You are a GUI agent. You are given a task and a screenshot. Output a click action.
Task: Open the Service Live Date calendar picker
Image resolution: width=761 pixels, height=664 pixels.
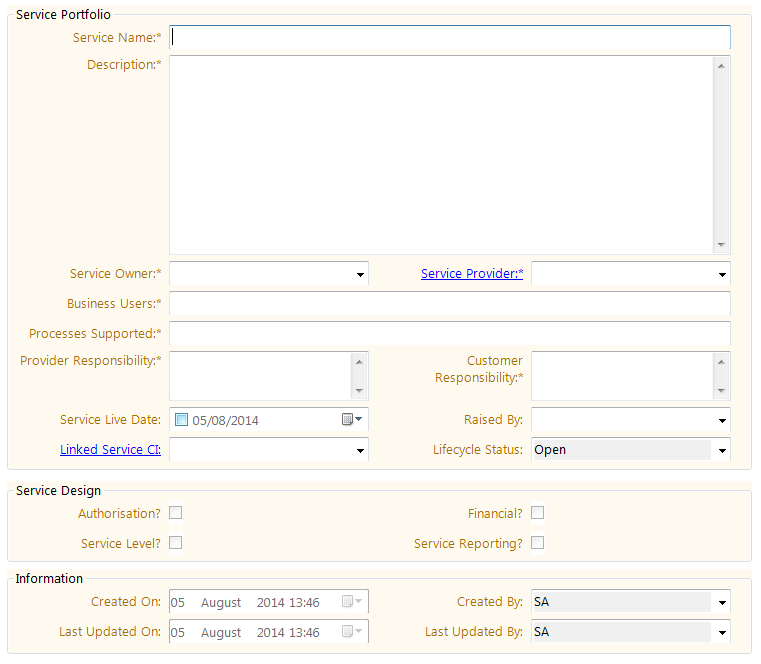pos(351,420)
